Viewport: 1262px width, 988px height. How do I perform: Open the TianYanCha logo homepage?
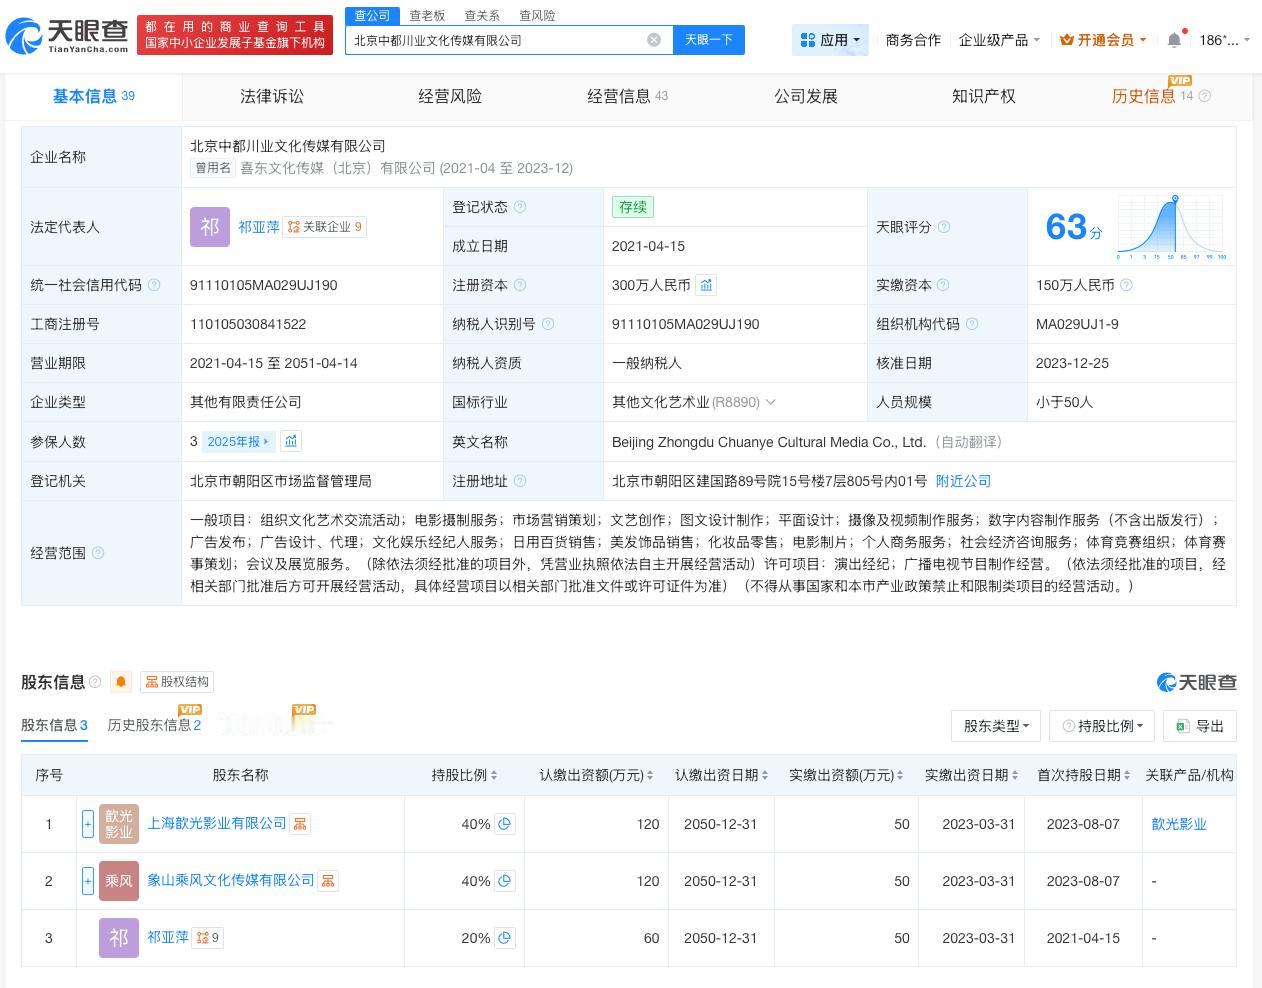point(67,36)
